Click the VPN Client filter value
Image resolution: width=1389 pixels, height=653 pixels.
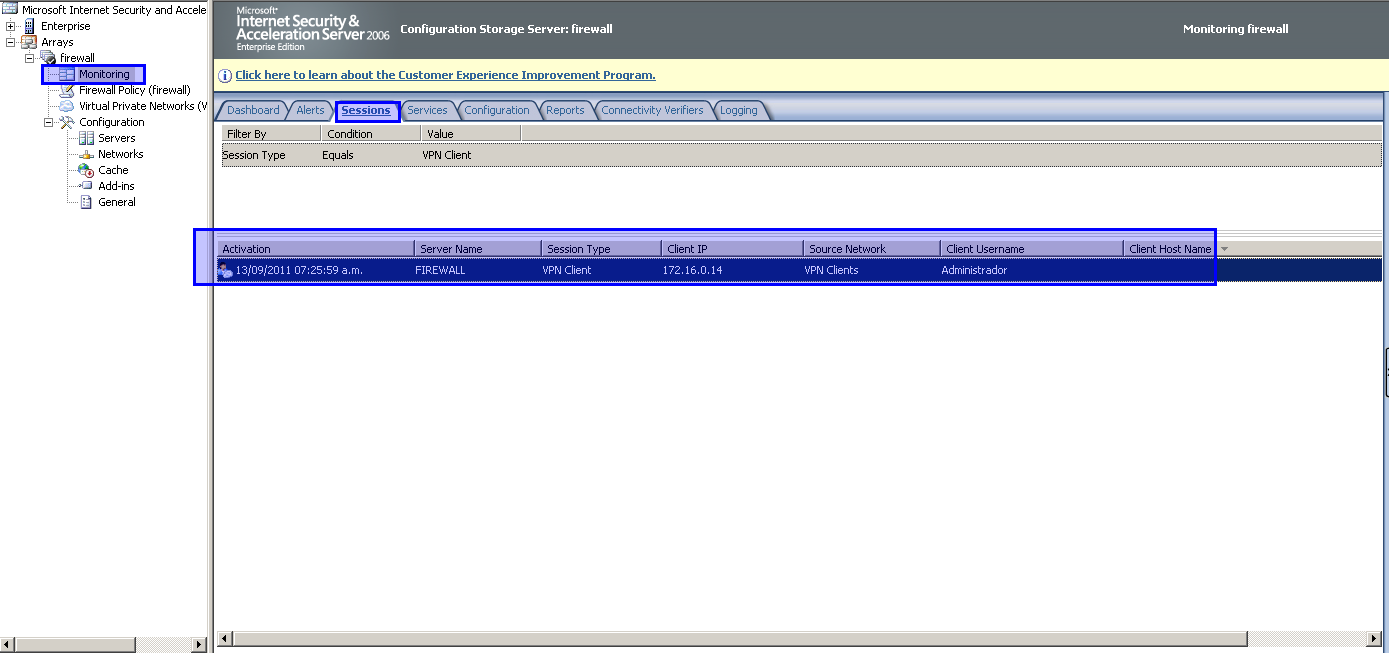point(447,155)
